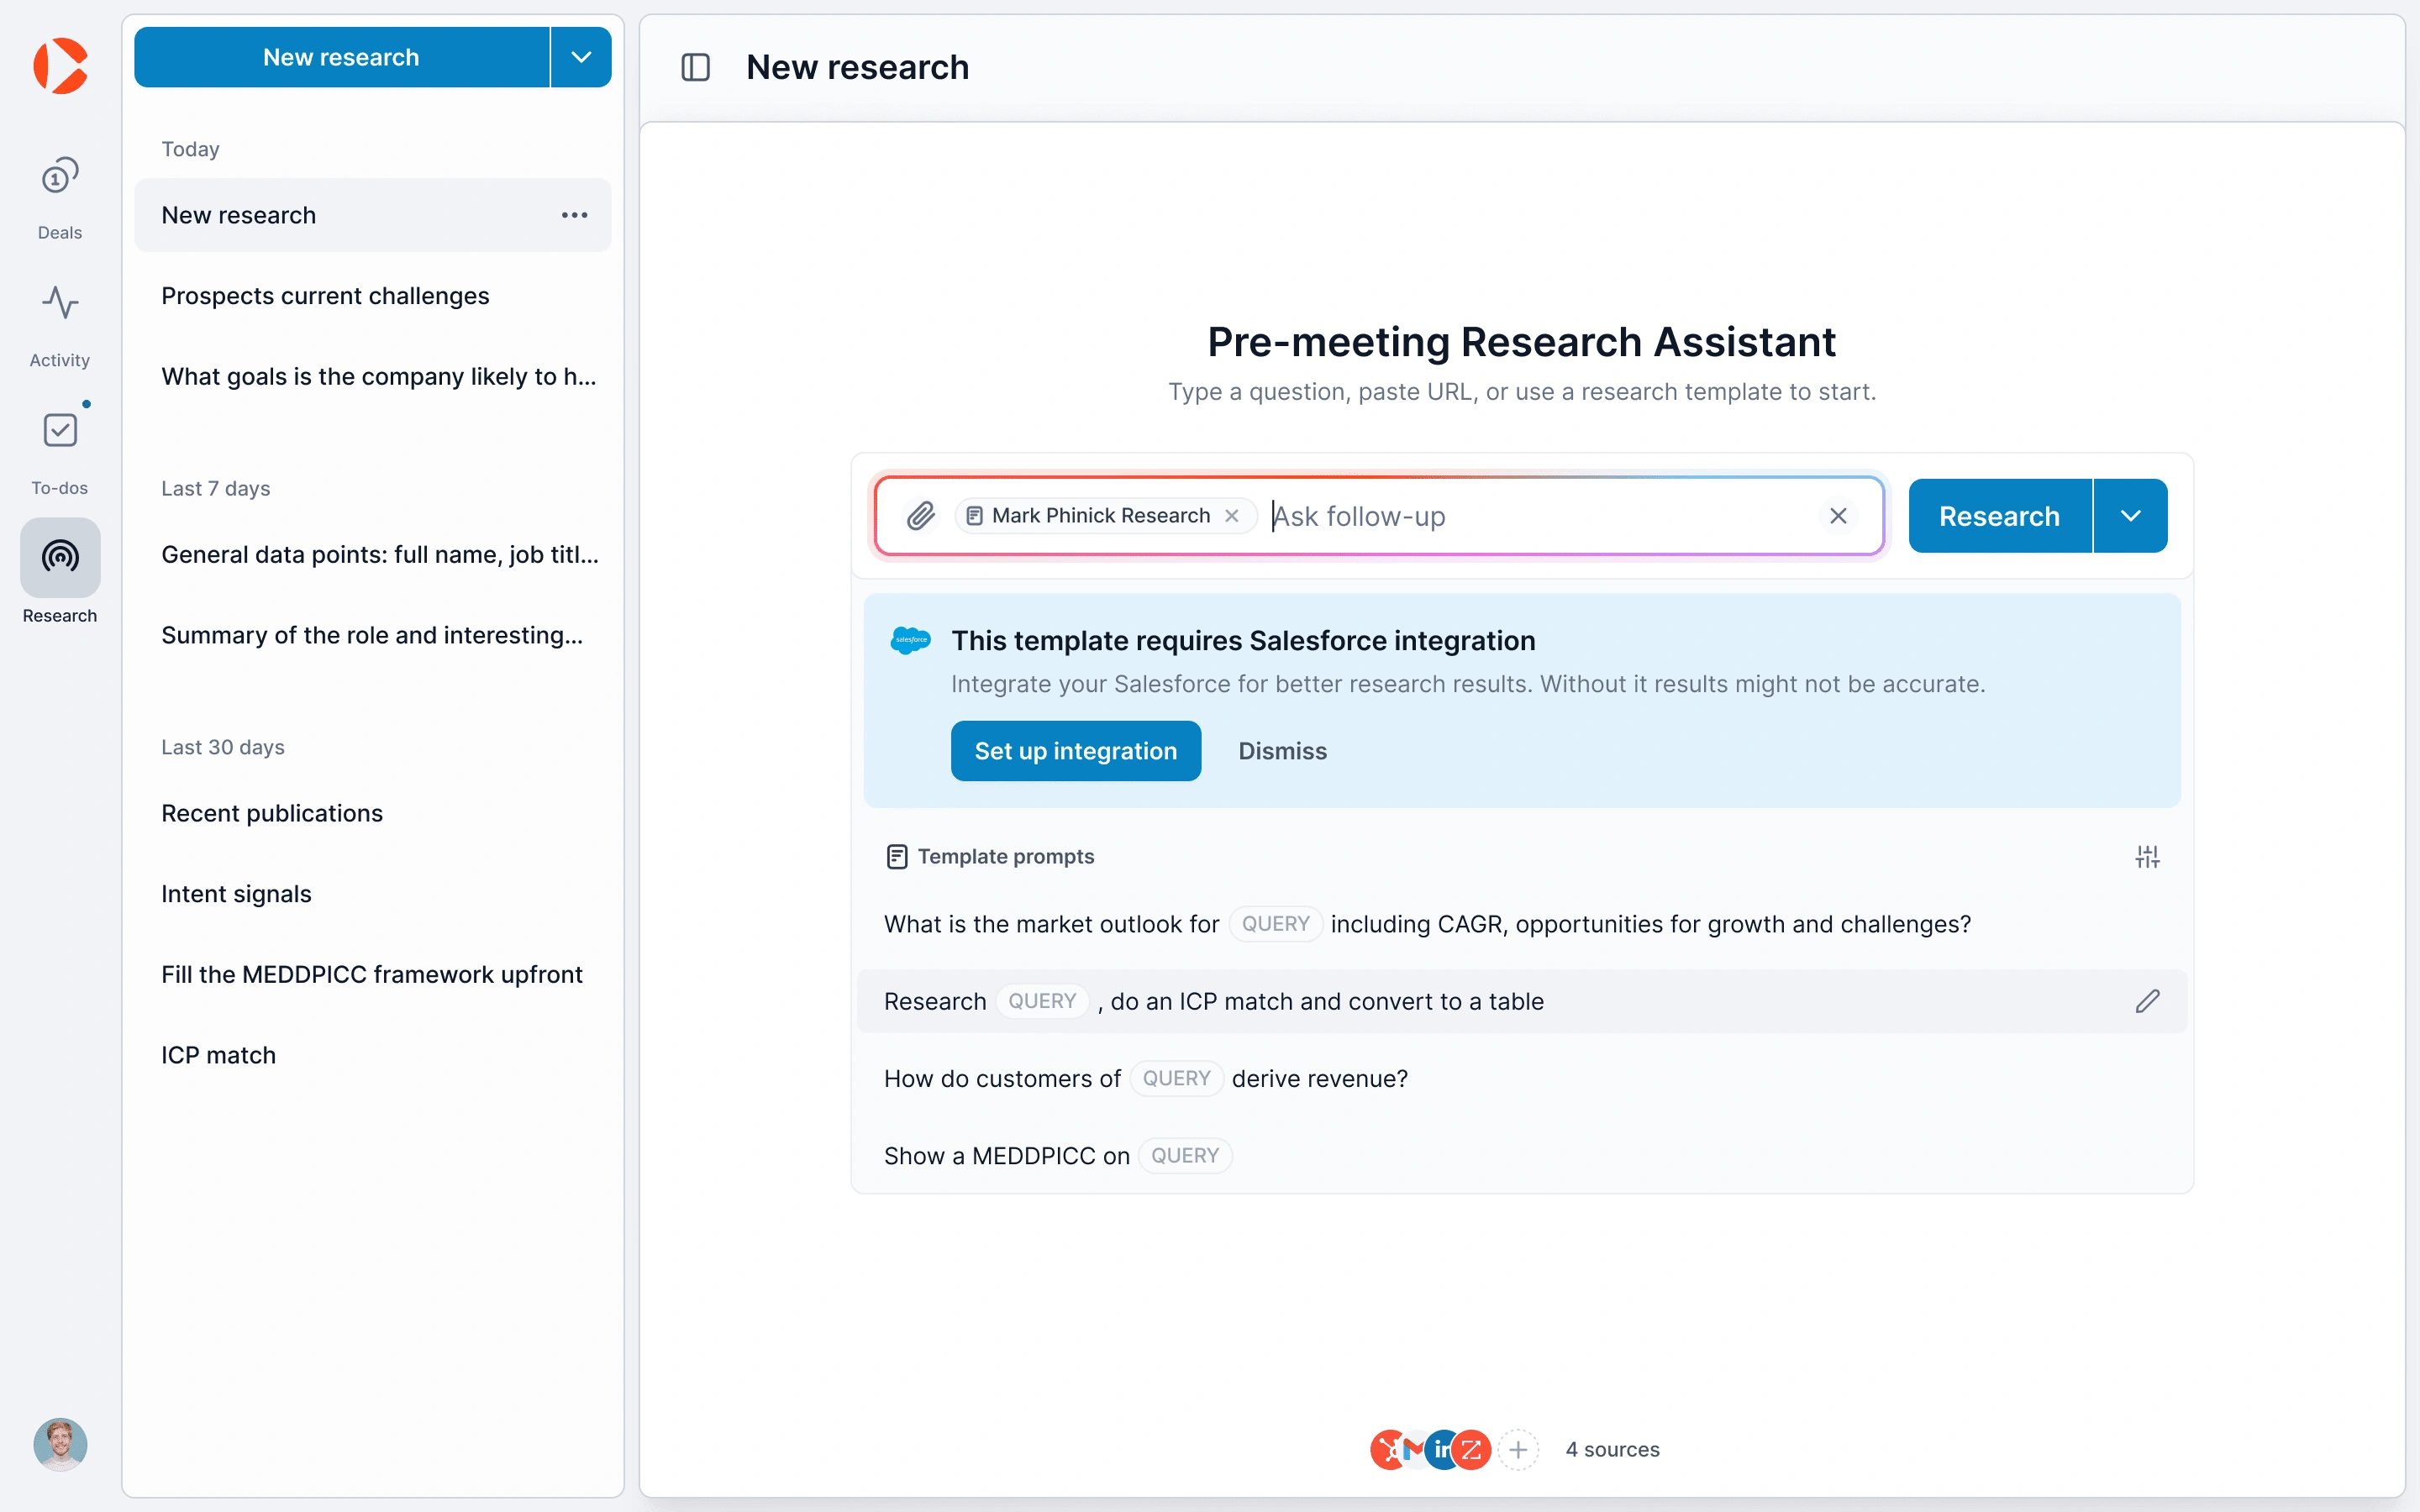Screen dimensions: 2420x1512
Task: Expand the Research button dropdown arrow
Action: pyautogui.click(x=2130, y=516)
